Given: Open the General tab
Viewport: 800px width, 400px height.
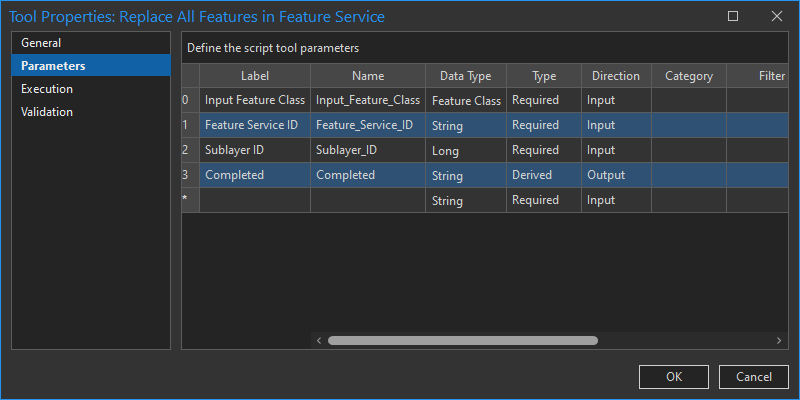Looking at the screenshot, I should point(41,43).
